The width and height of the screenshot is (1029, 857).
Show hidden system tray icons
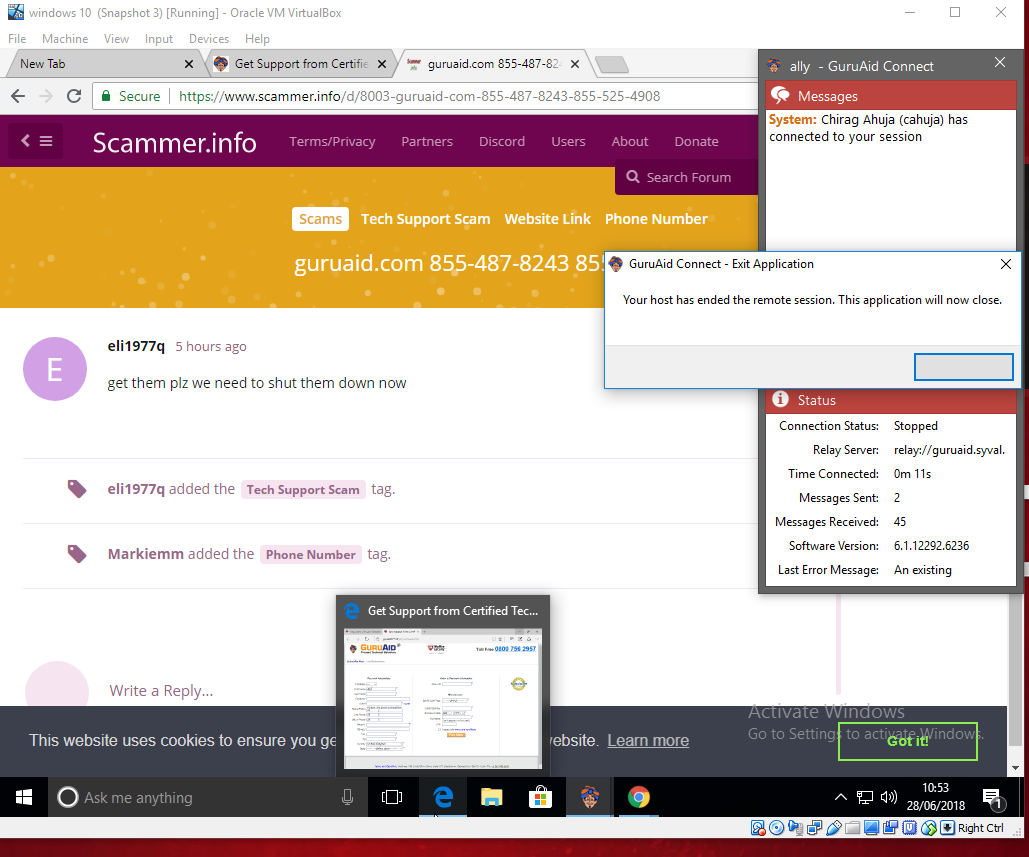(x=840, y=797)
